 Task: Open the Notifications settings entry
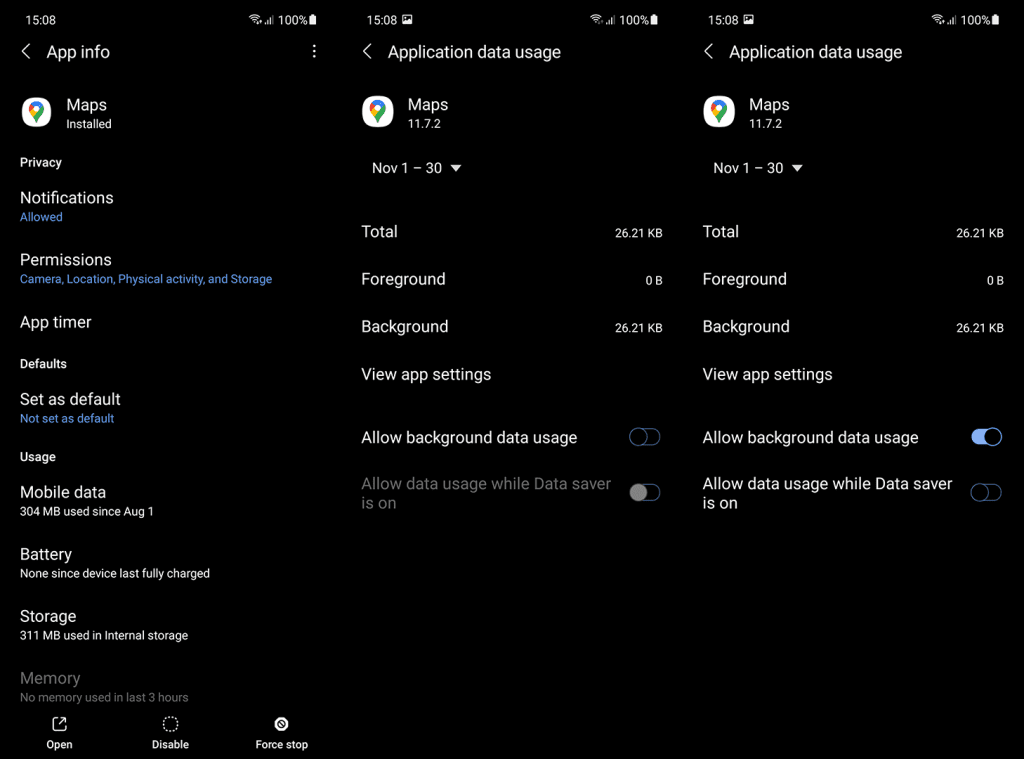point(67,205)
